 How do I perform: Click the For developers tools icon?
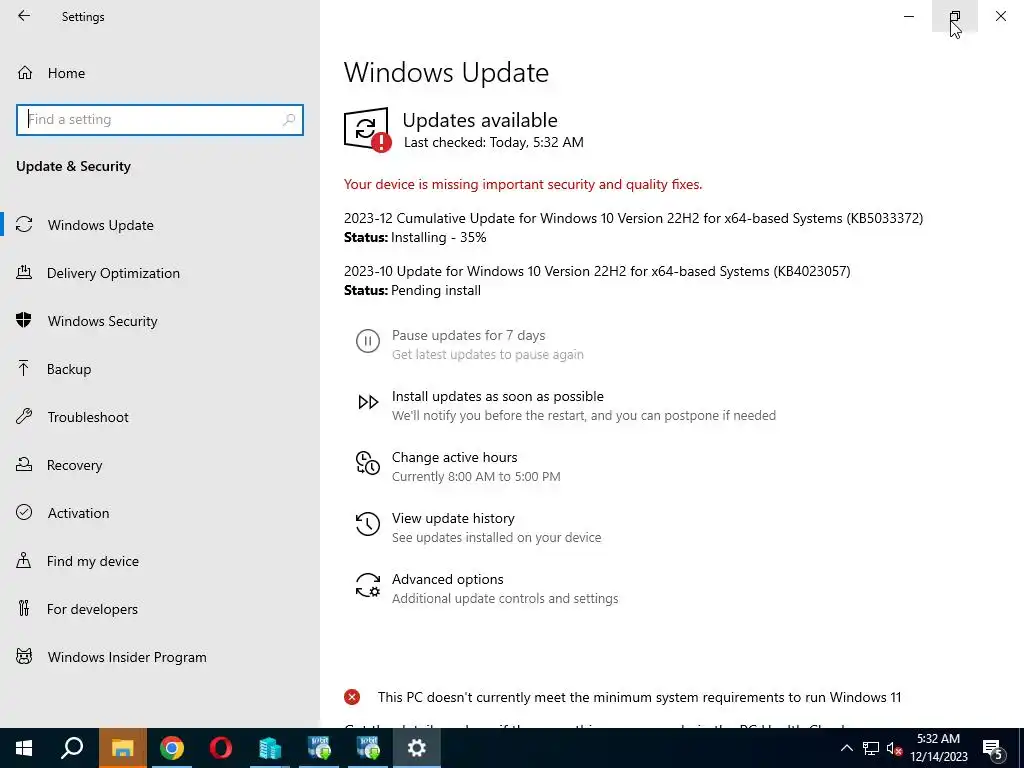24,609
